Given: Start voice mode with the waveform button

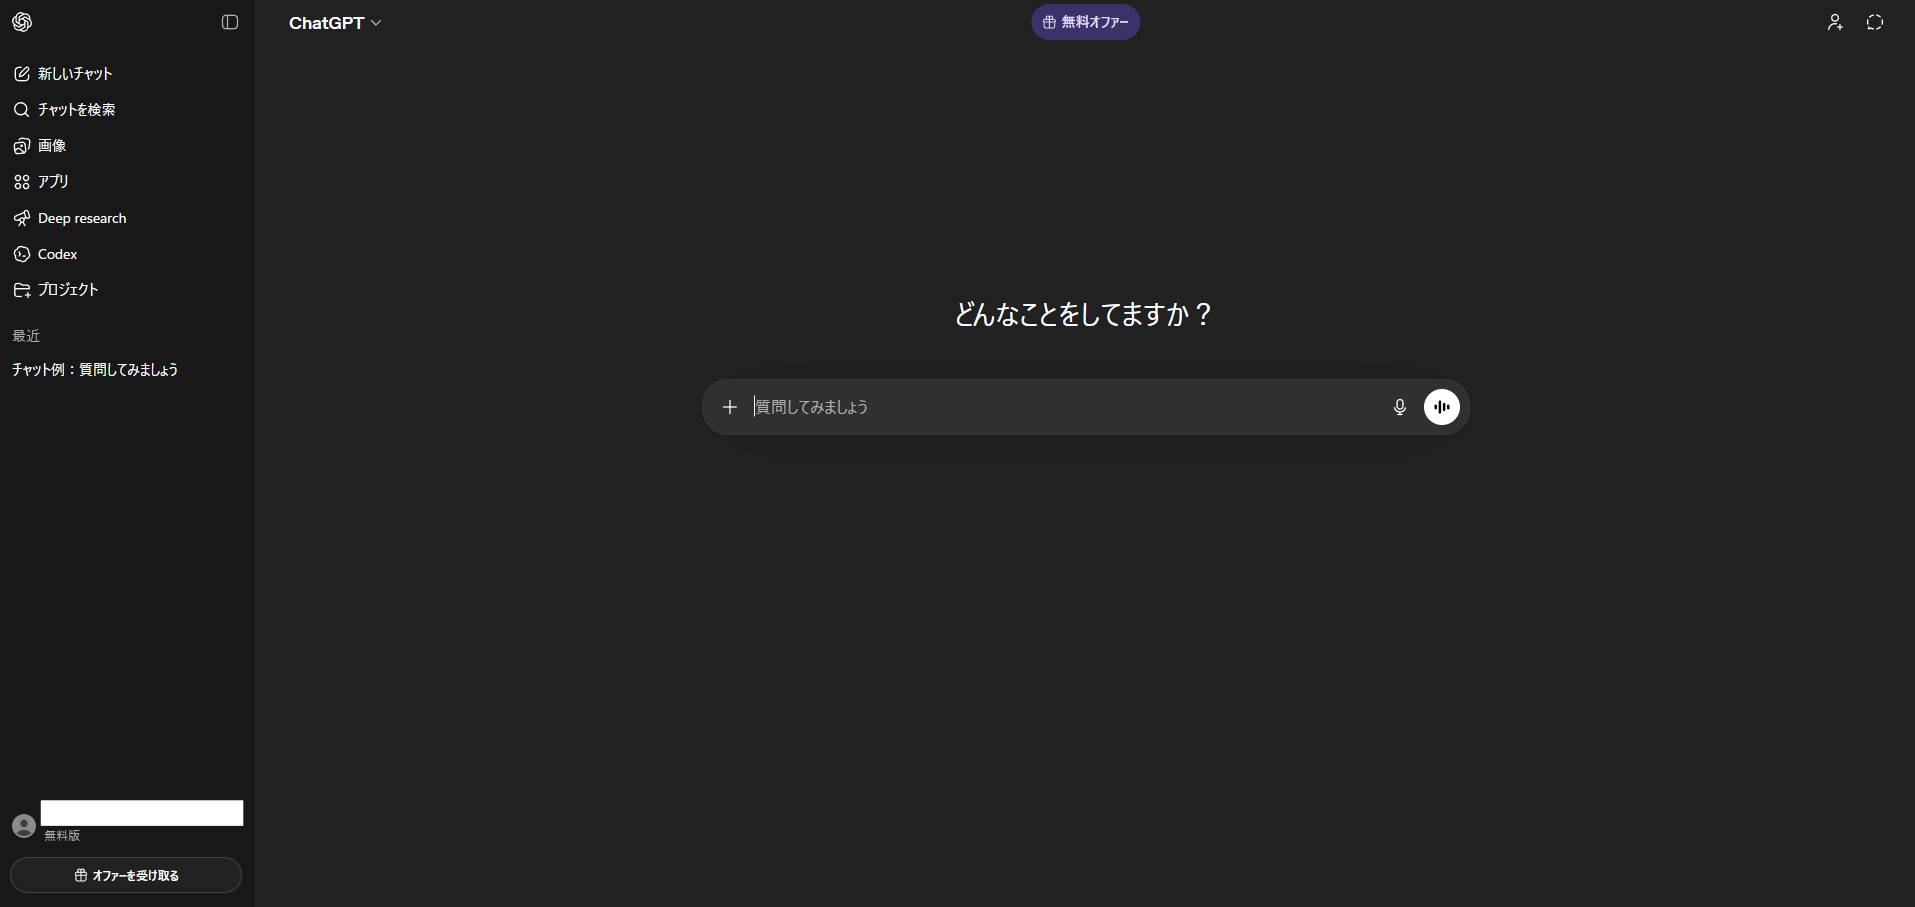Looking at the screenshot, I should [1441, 407].
